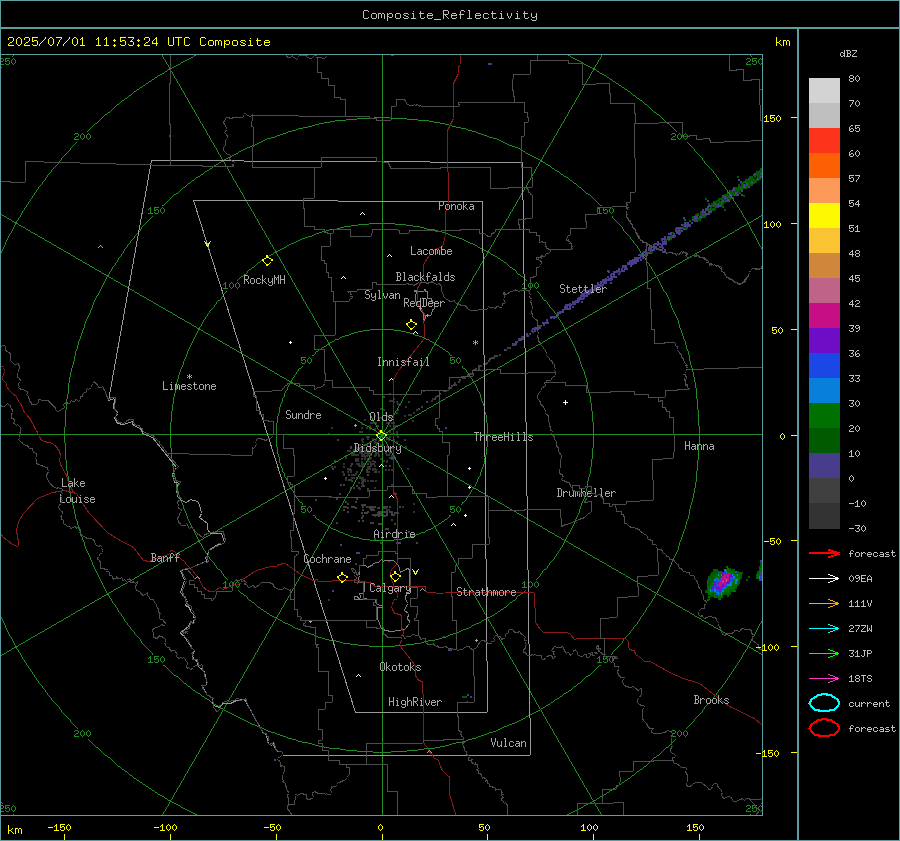Click the storm cell echo east of Brooks

(724, 582)
